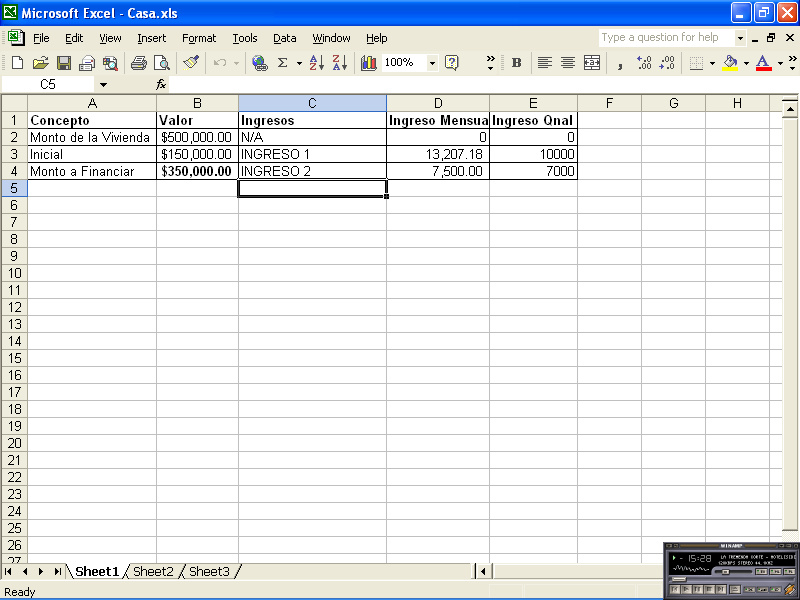Expand the Undo history arrow
This screenshot has width=800, height=600.
[236, 63]
